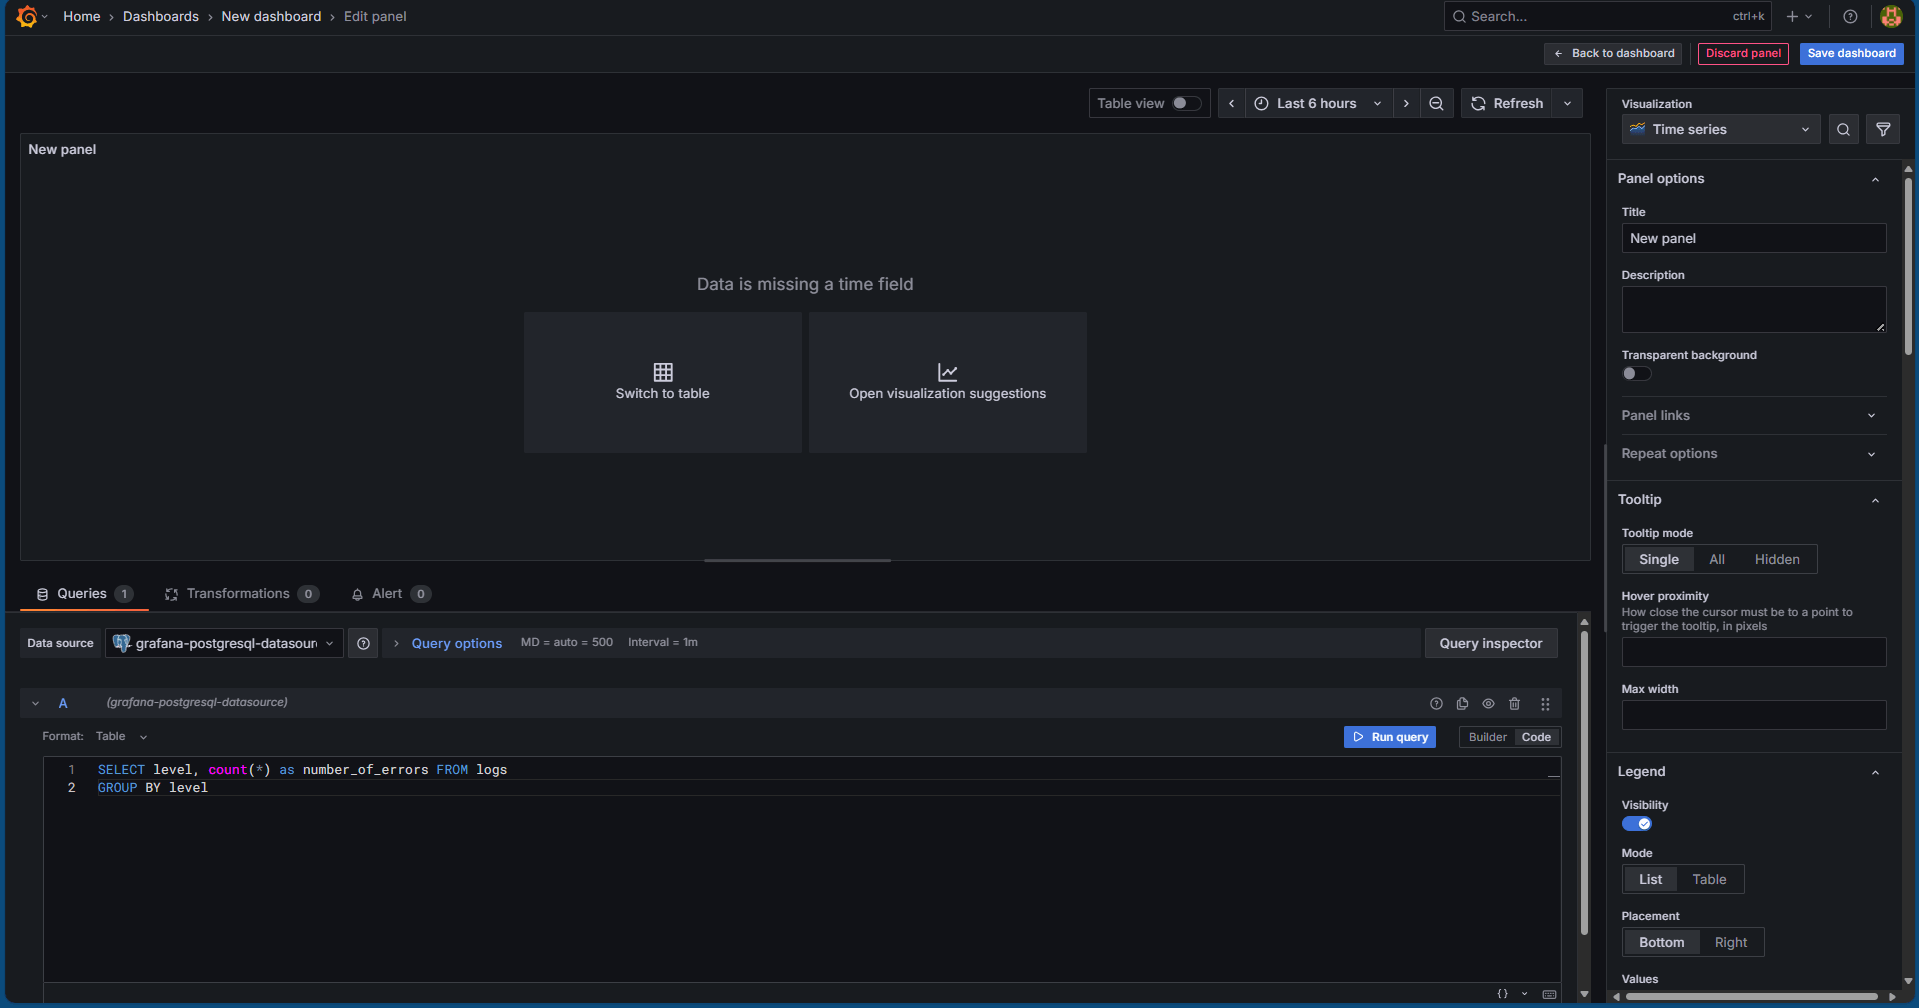
Task: Open the Last 6 hours time picker
Action: coord(1319,103)
